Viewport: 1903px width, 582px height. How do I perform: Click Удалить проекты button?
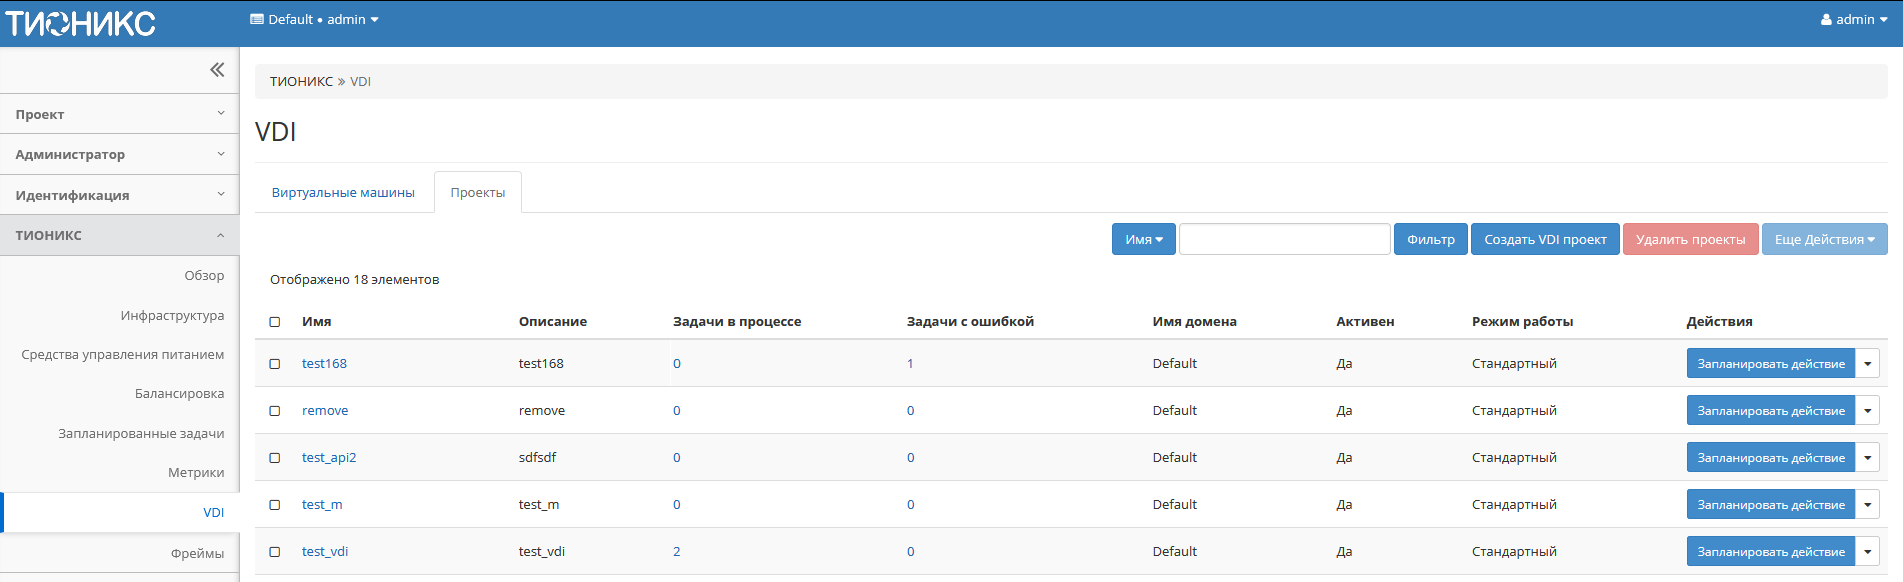pos(1690,239)
